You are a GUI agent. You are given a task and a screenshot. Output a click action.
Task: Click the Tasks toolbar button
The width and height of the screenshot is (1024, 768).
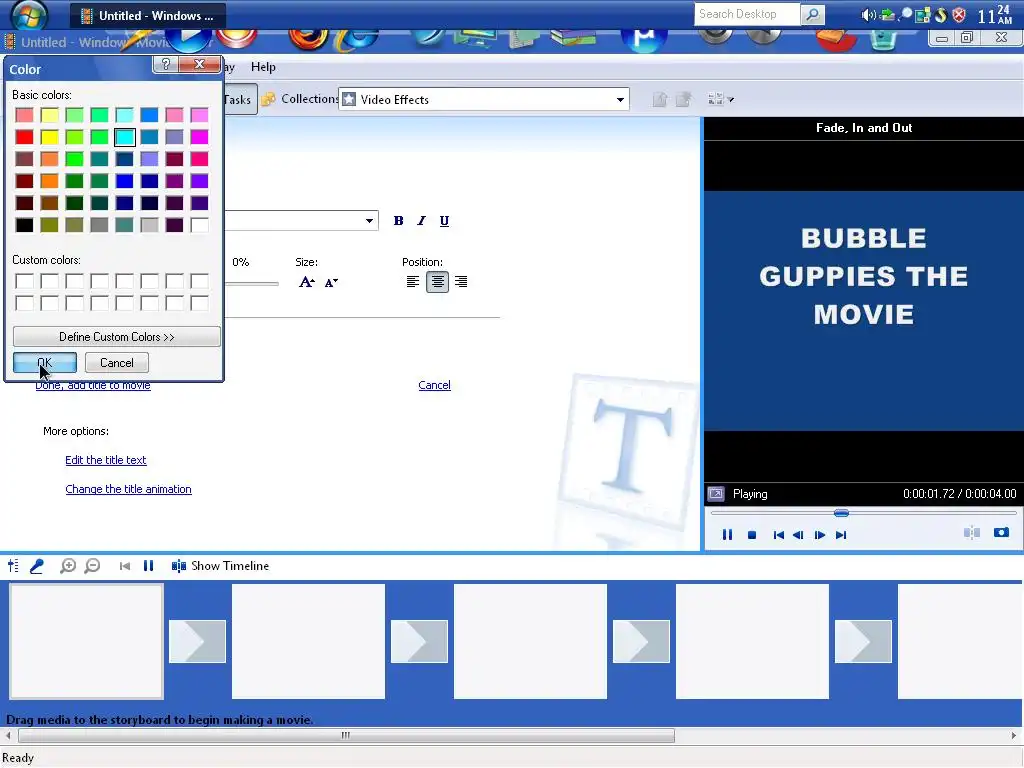pyautogui.click(x=239, y=99)
